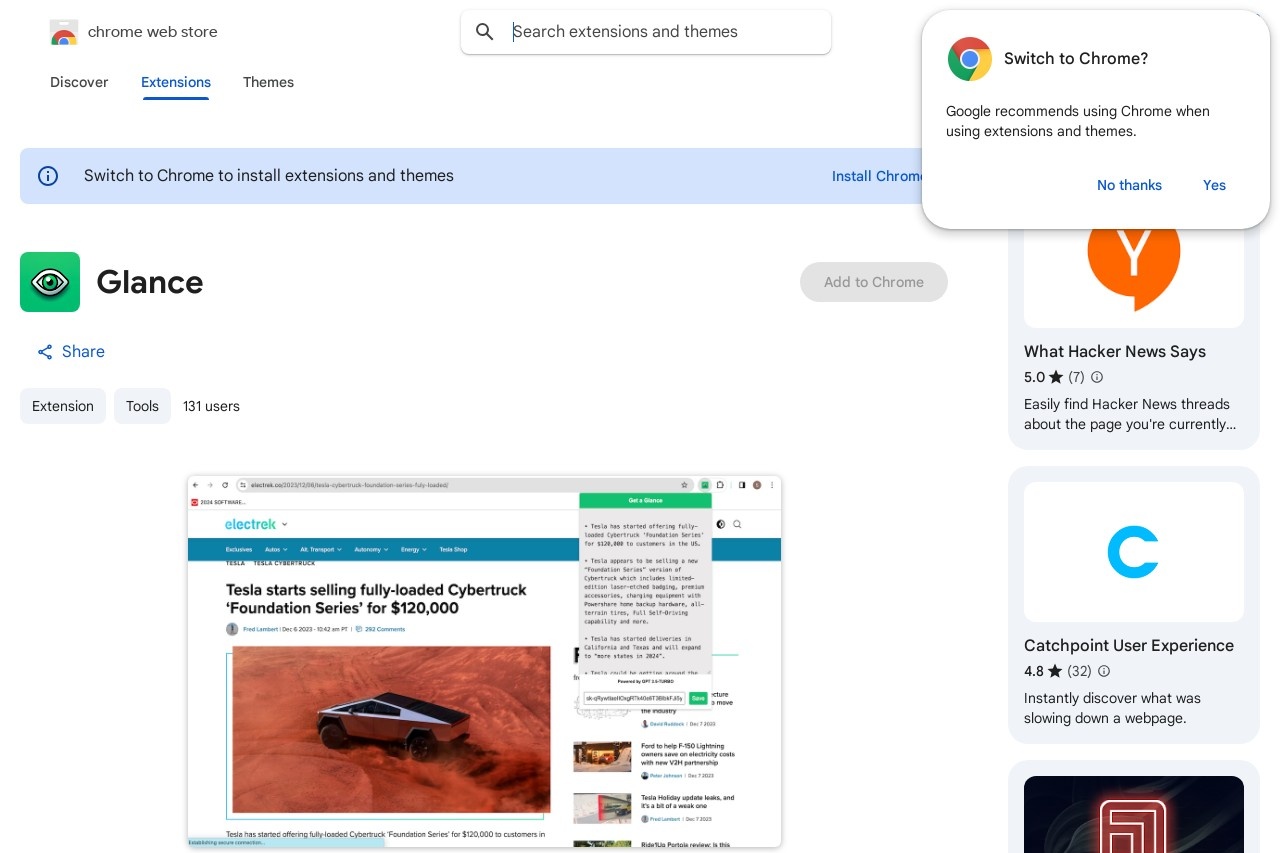Click the share icon beside Share
The height and width of the screenshot is (853, 1280).
point(45,352)
